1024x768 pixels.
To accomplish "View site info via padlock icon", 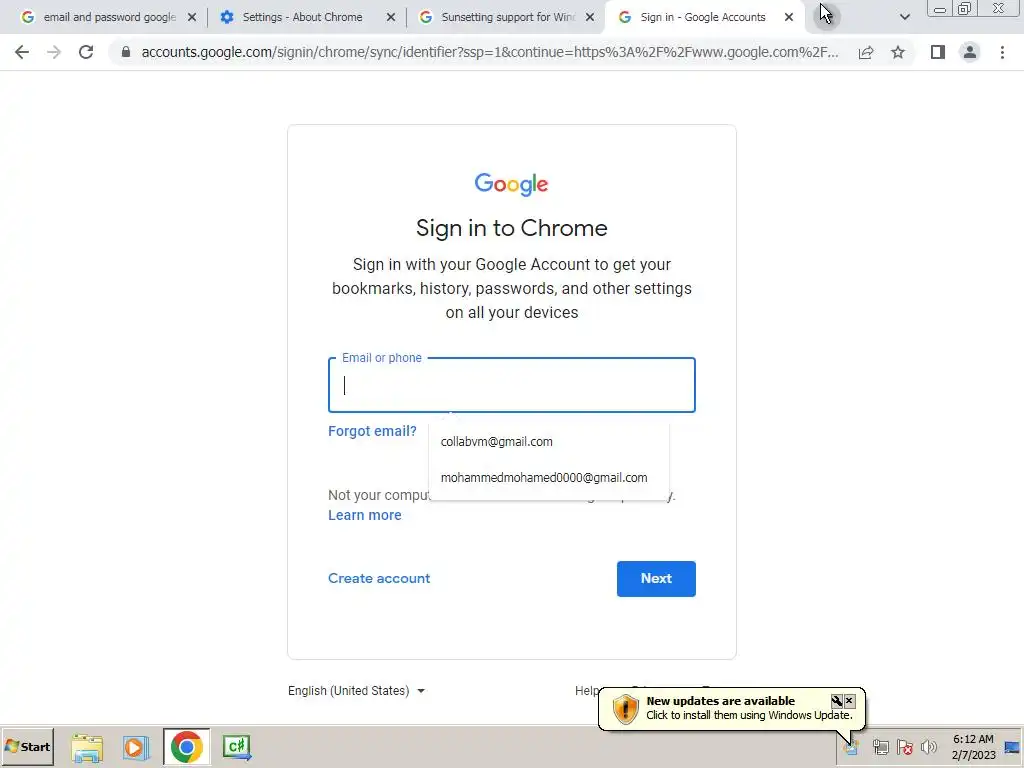I will click(x=126, y=52).
